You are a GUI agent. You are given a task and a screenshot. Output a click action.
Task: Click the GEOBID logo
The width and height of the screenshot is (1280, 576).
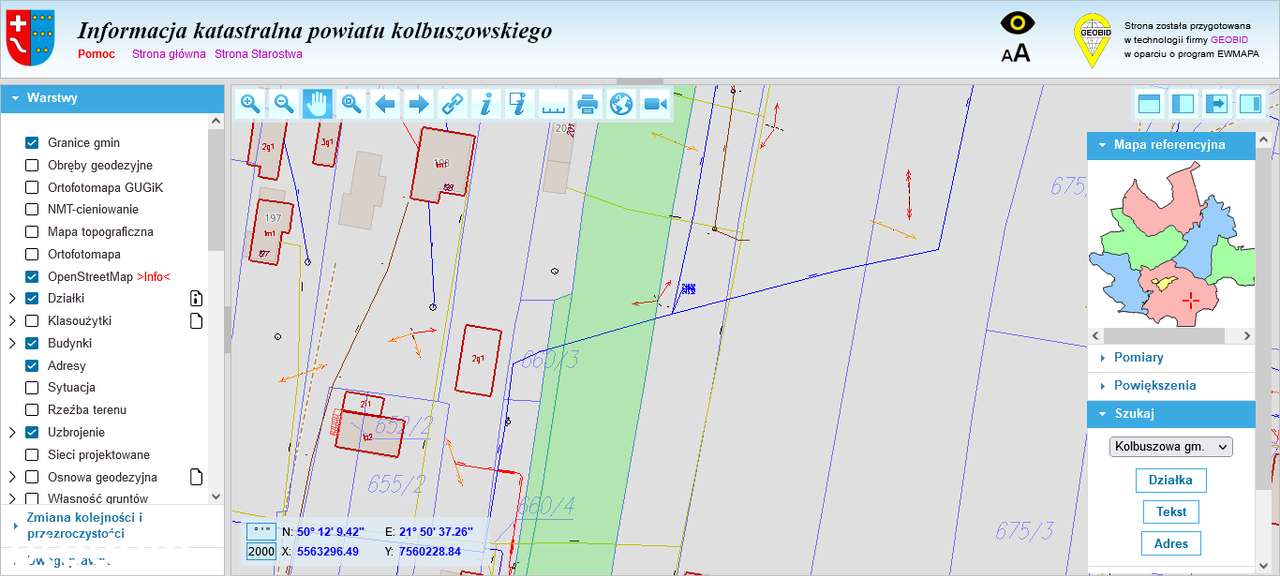(1092, 40)
